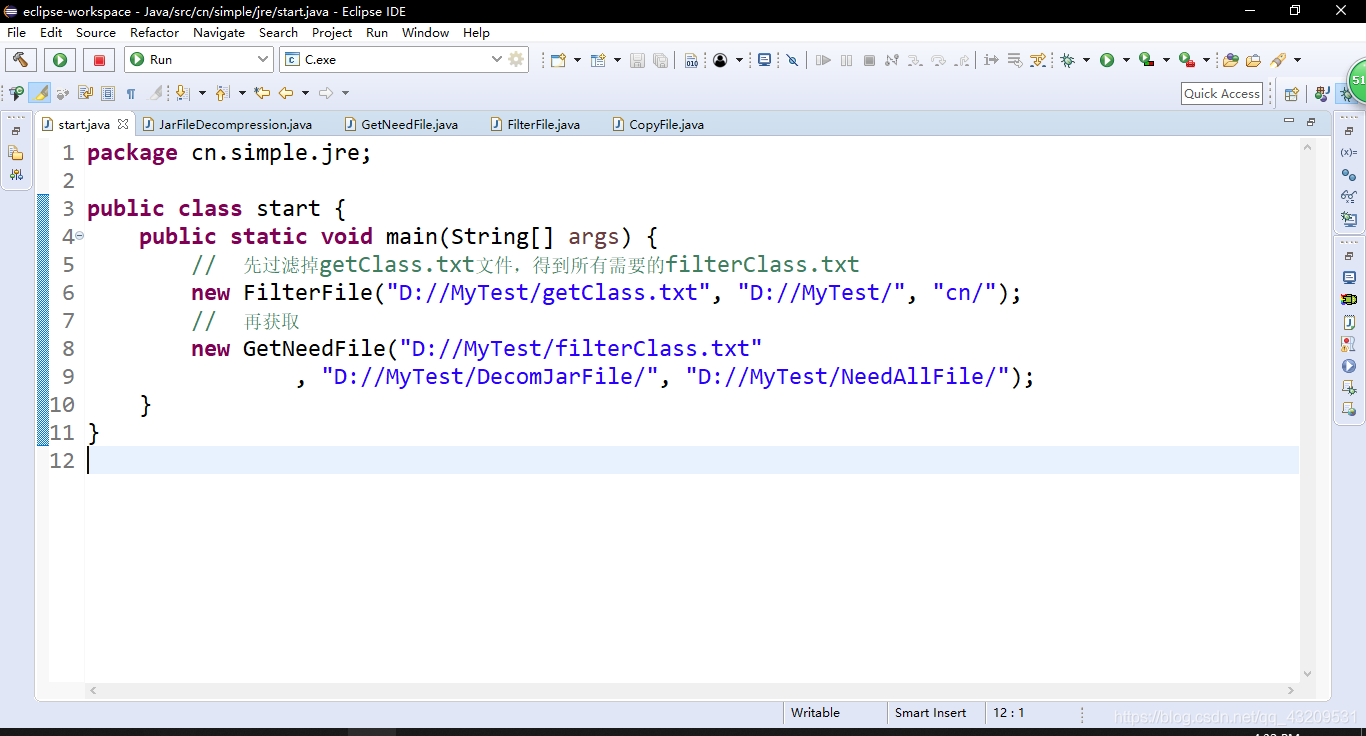The height and width of the screenshot is (736, 1366).
Task: Click the hammer Build launch button
Action: [21, 60]
